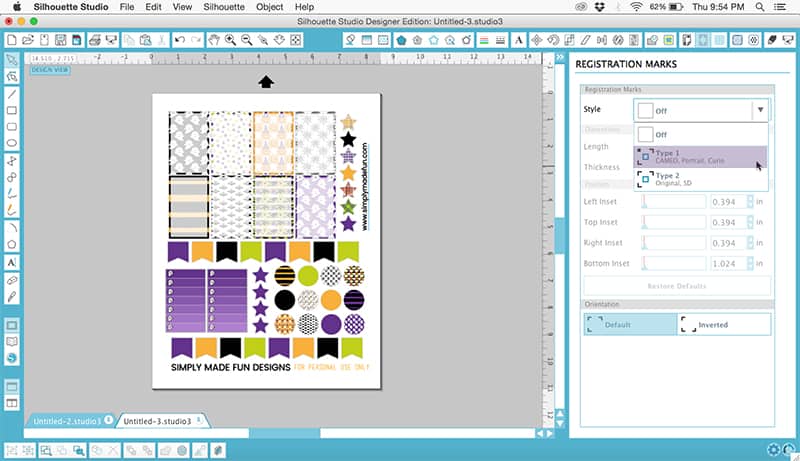This screenshot has width=800, height=461.
Task: Select the Line drawing tool
Action: point(11,94)
